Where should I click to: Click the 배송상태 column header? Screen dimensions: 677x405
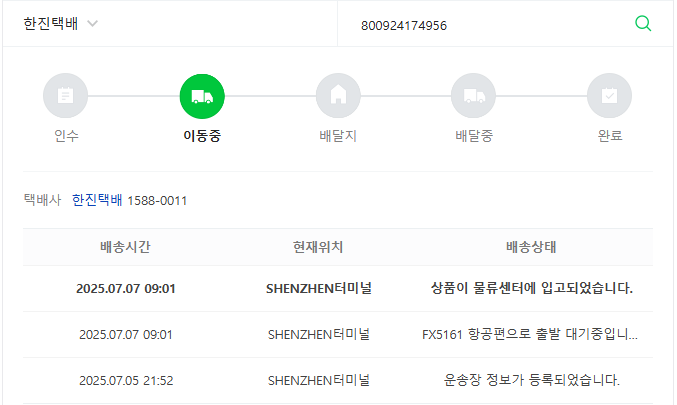click(x=531, y=247)
